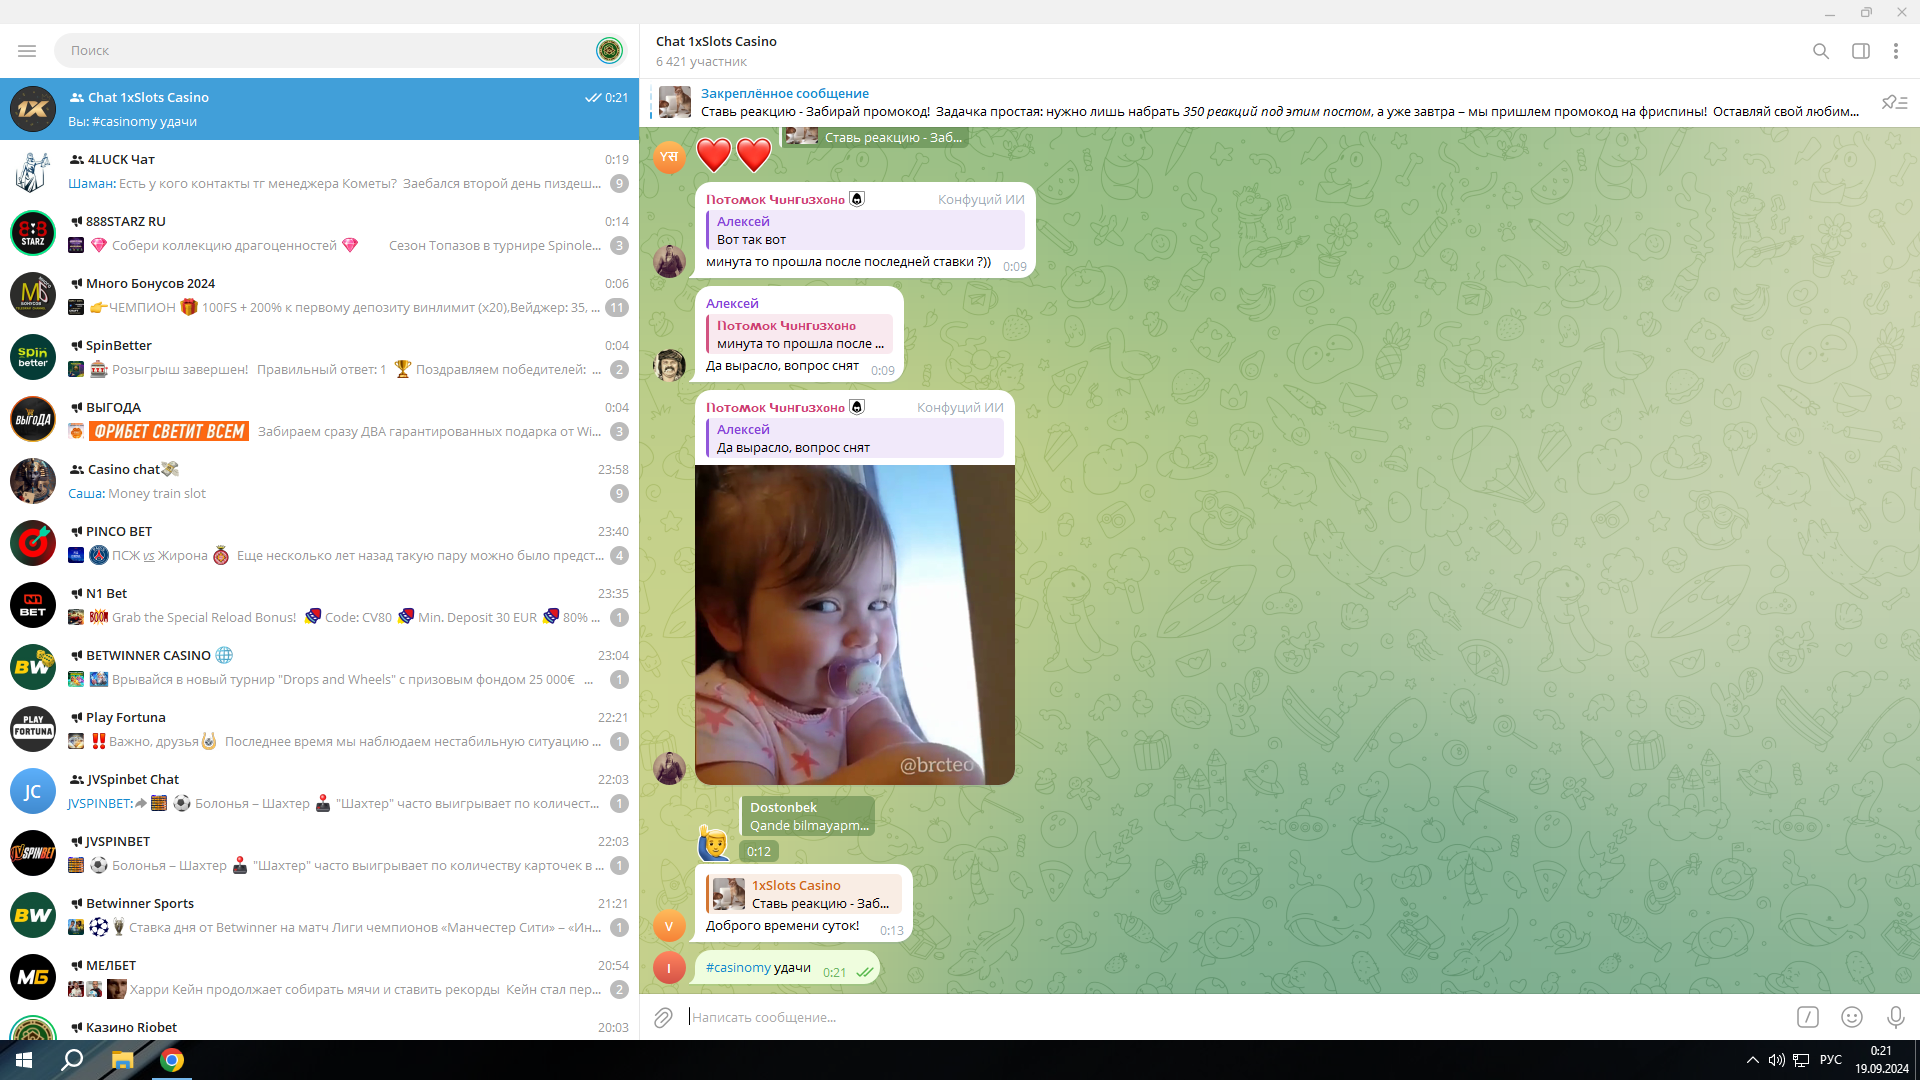
Task: Toggle the right sidebar panel icon
Action: 1860,51
